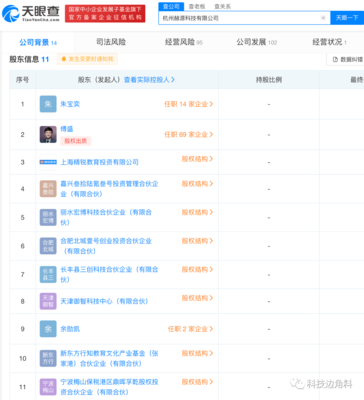
Task: Click the red 国家中小企业发展子基金旗下 banner
Action: 105,13
